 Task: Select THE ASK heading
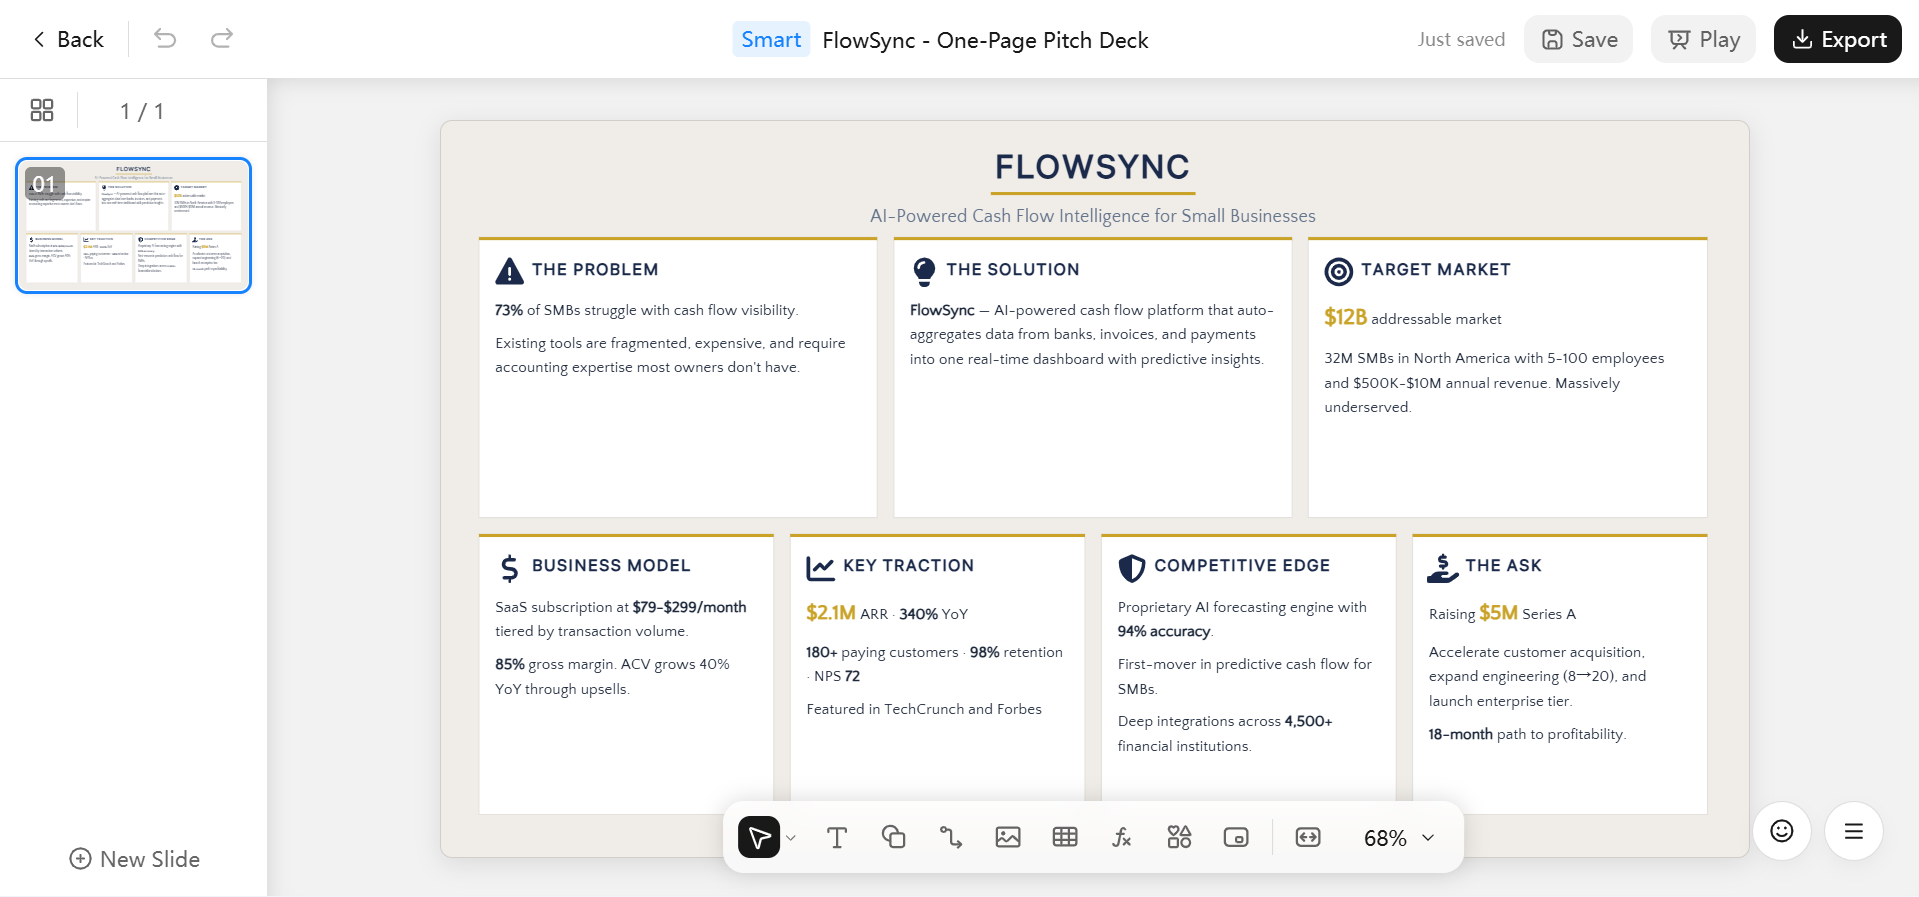pyautogui.click(x=1504, y=566)
